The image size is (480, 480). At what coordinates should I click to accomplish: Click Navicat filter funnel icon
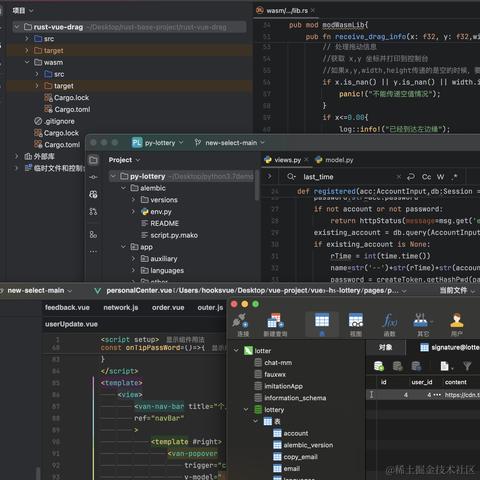click(x=467, y=366)
